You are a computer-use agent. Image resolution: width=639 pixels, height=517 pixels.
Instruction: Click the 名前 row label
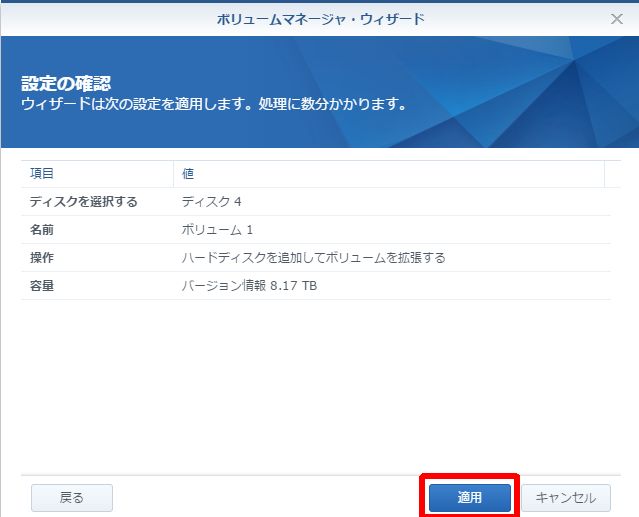(42, 230)
